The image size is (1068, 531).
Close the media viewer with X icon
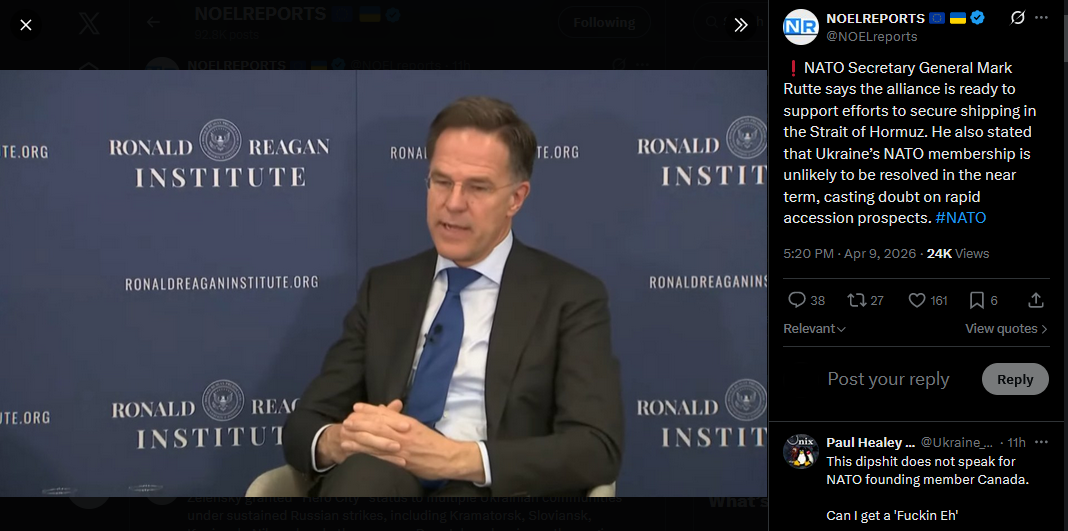click(x=26, y=25)
